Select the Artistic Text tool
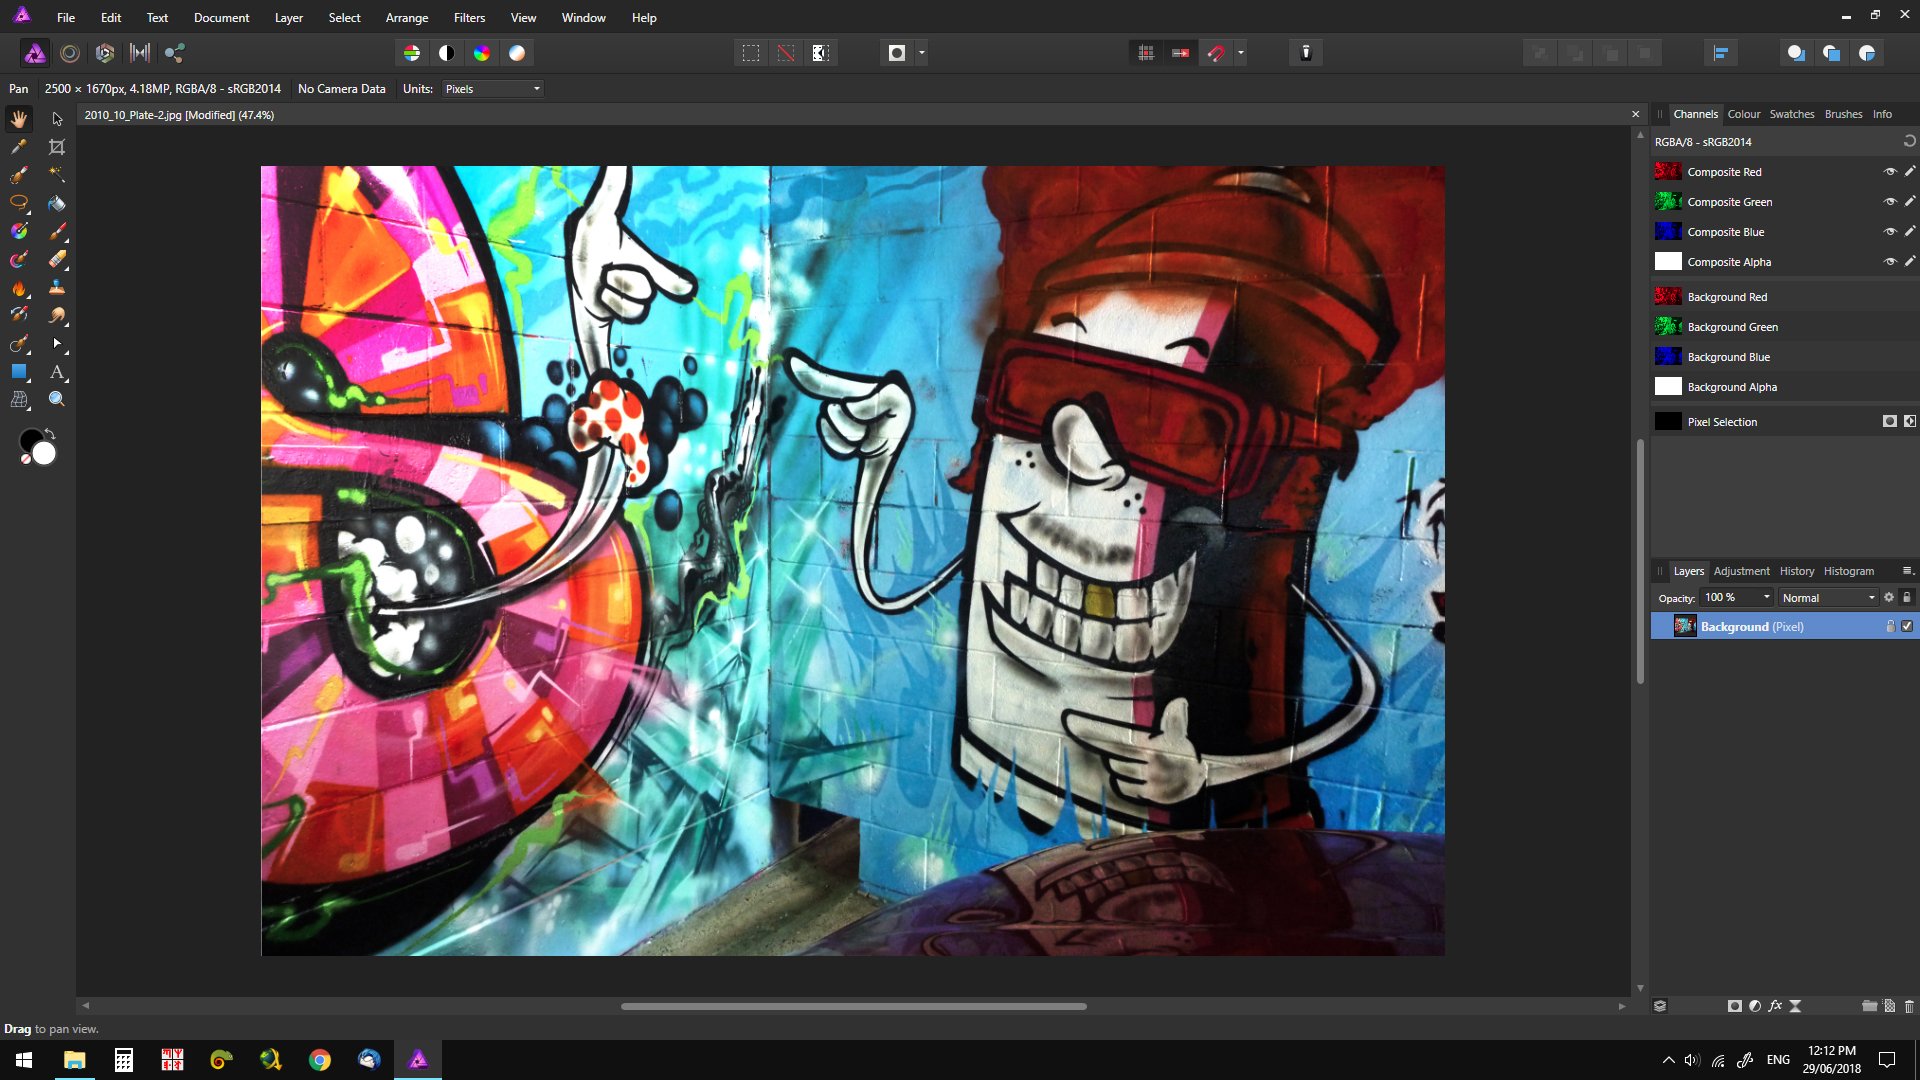 point(57,371)
